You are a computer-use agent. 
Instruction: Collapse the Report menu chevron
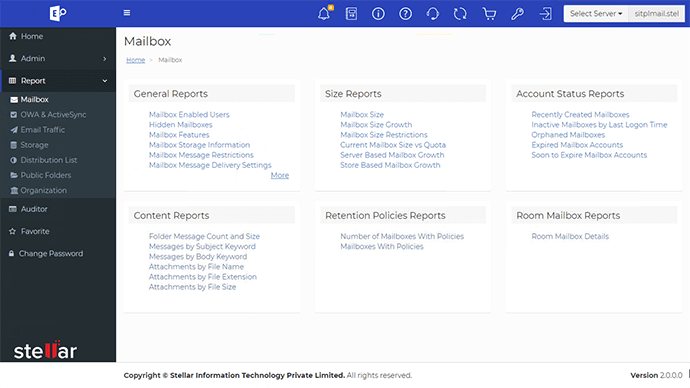[x=105, y=81]
